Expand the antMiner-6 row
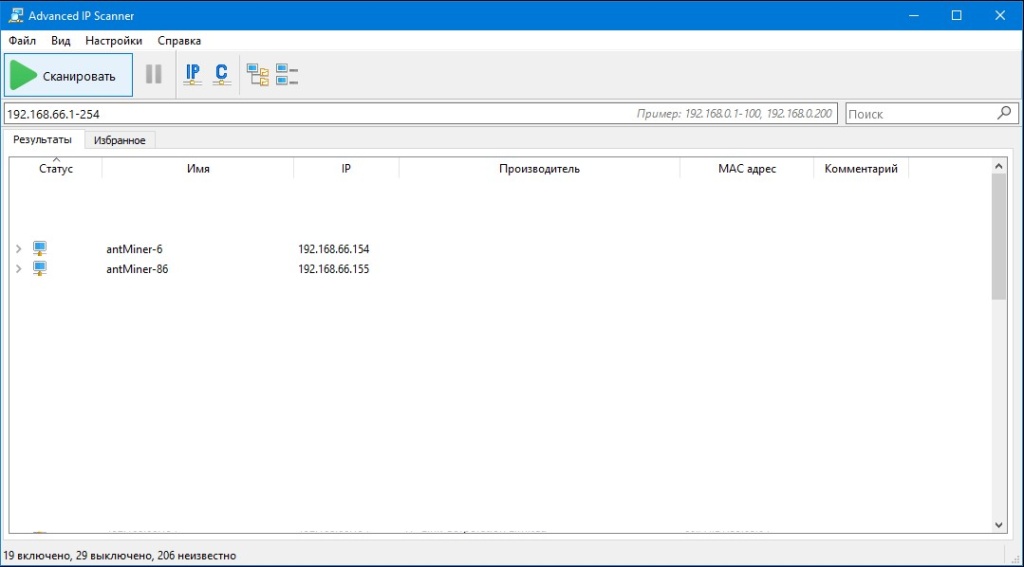 [x=18, y=249]
